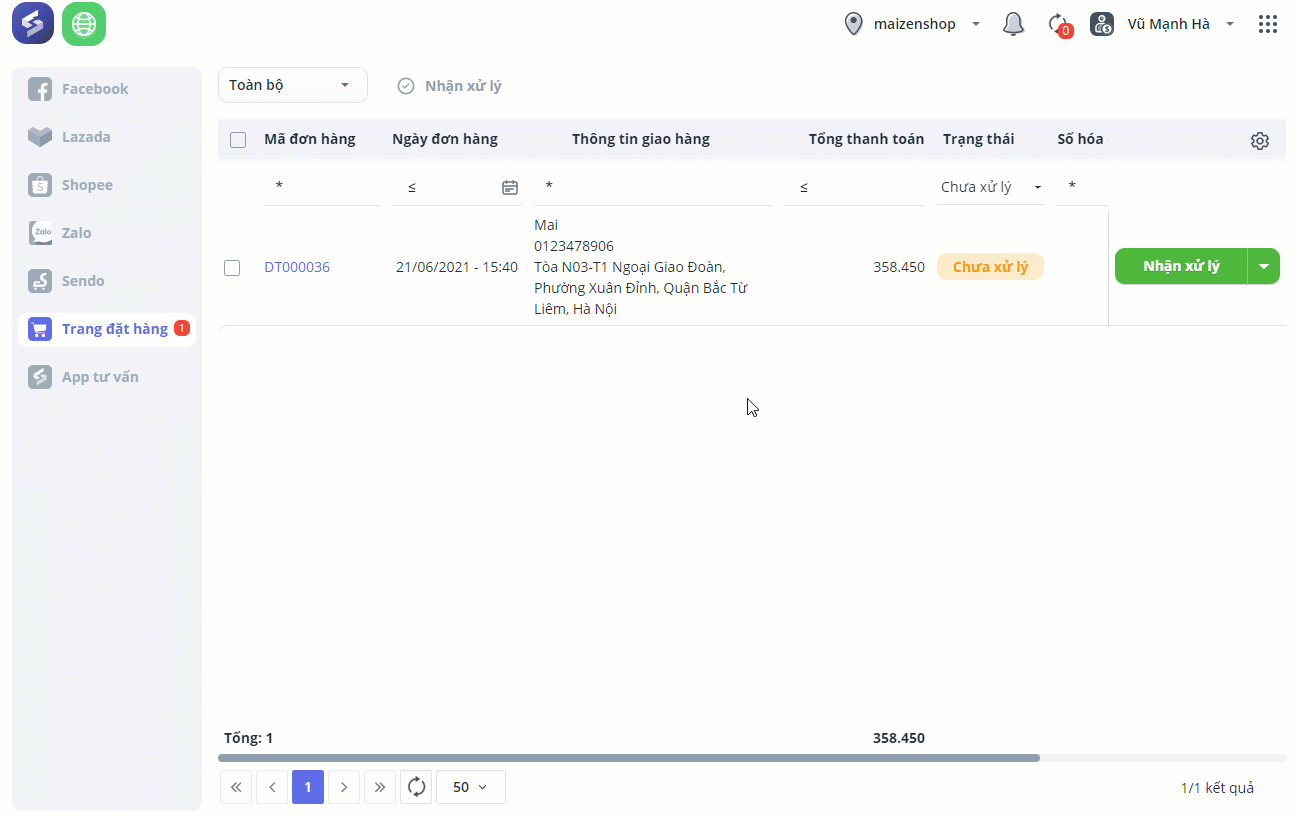Go to the previous page
Image resolution: width=1300 pixels, height=816 pixels.
[x=272, y=787]
